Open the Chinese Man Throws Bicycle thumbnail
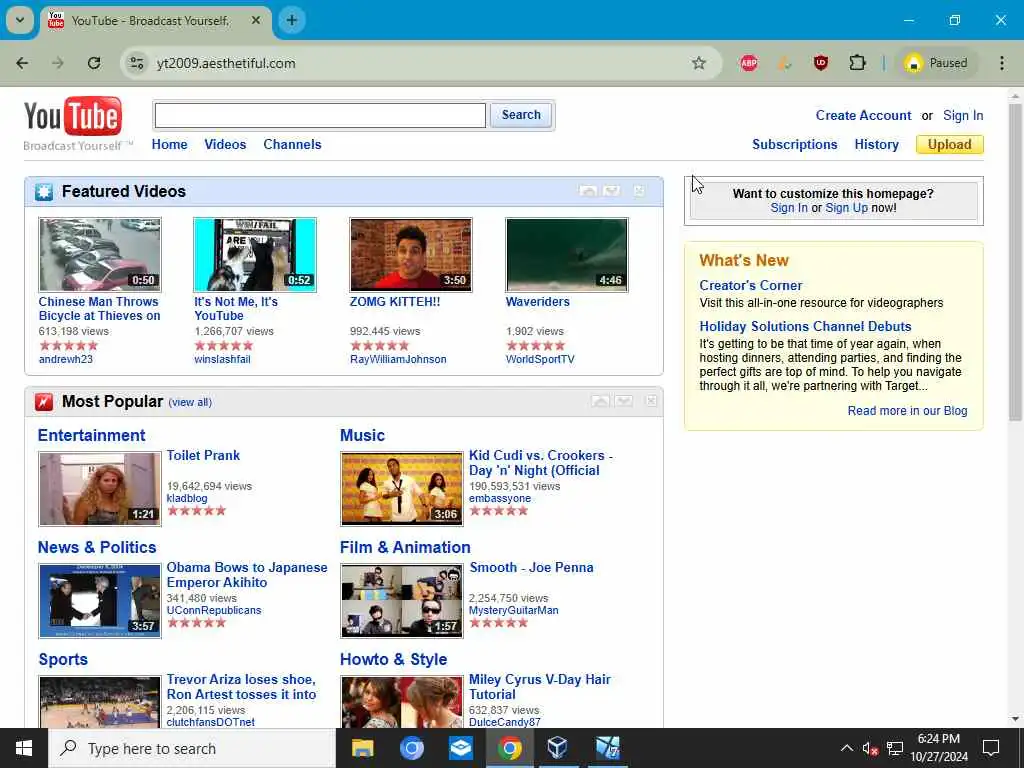The image size is (1024, 768). coord(100,255)
